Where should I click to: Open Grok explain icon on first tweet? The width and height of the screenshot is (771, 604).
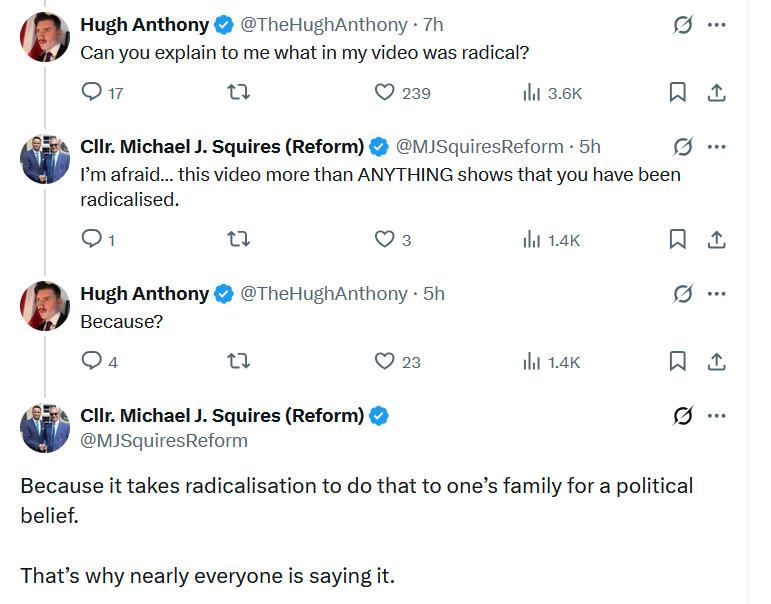682,25
